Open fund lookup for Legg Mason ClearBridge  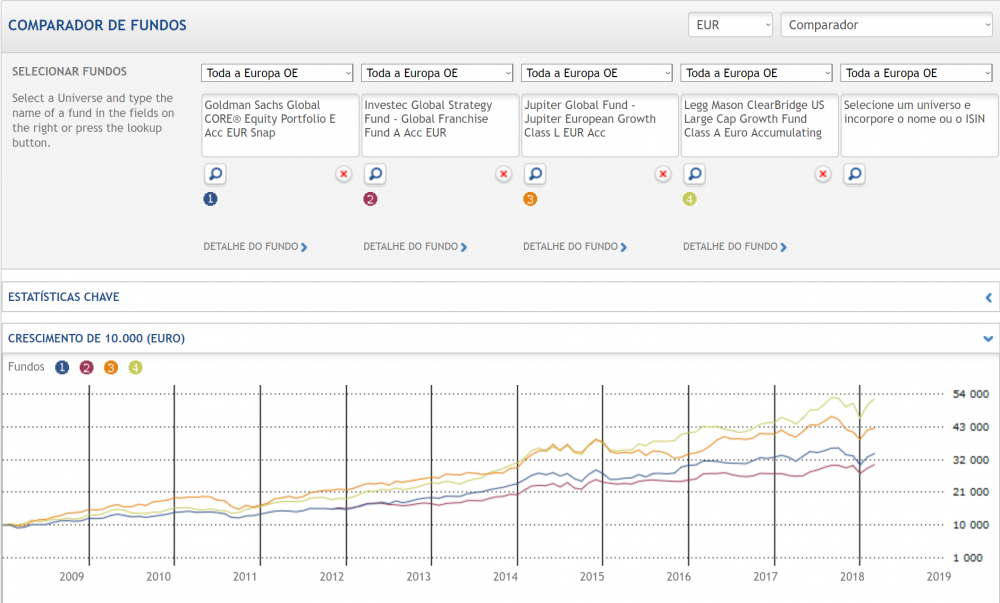(695, 174)
